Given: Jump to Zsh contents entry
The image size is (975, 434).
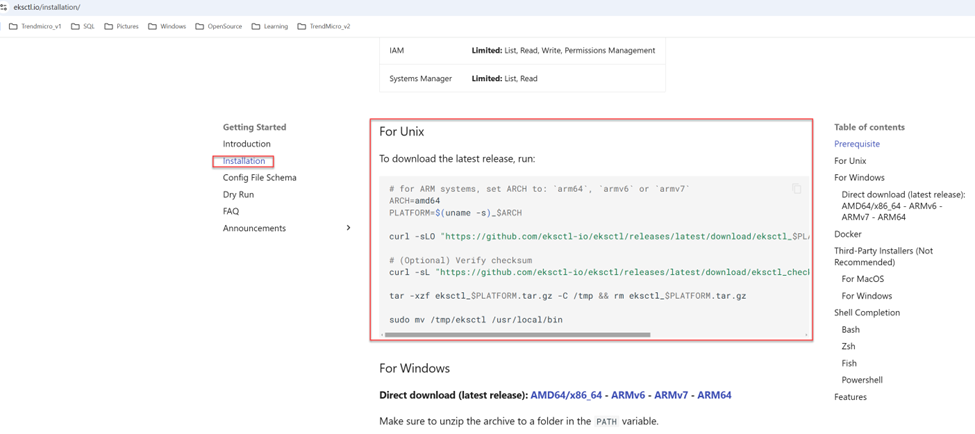Looking at the screenshot, I should coord(848,346).
